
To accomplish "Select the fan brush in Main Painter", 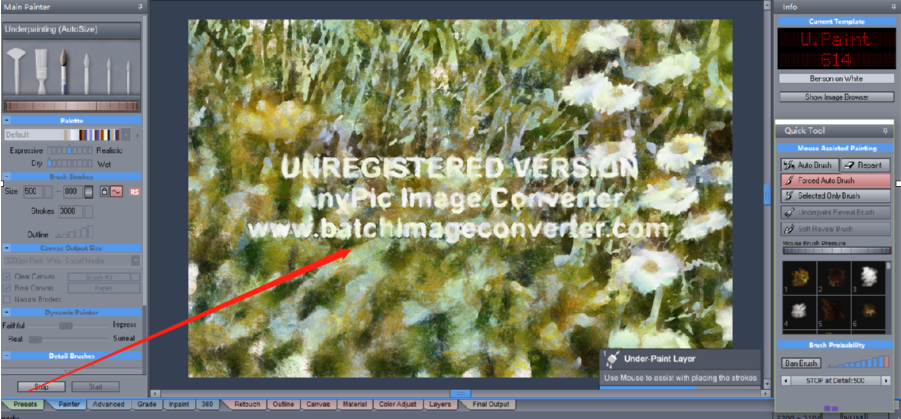I will click(x=16, y=71).
